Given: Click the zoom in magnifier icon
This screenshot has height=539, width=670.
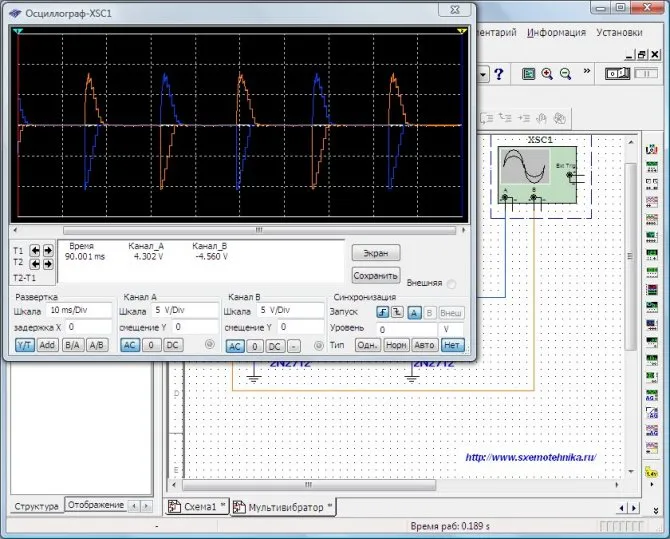Looking at the screenshot, I should coord(547,74).
